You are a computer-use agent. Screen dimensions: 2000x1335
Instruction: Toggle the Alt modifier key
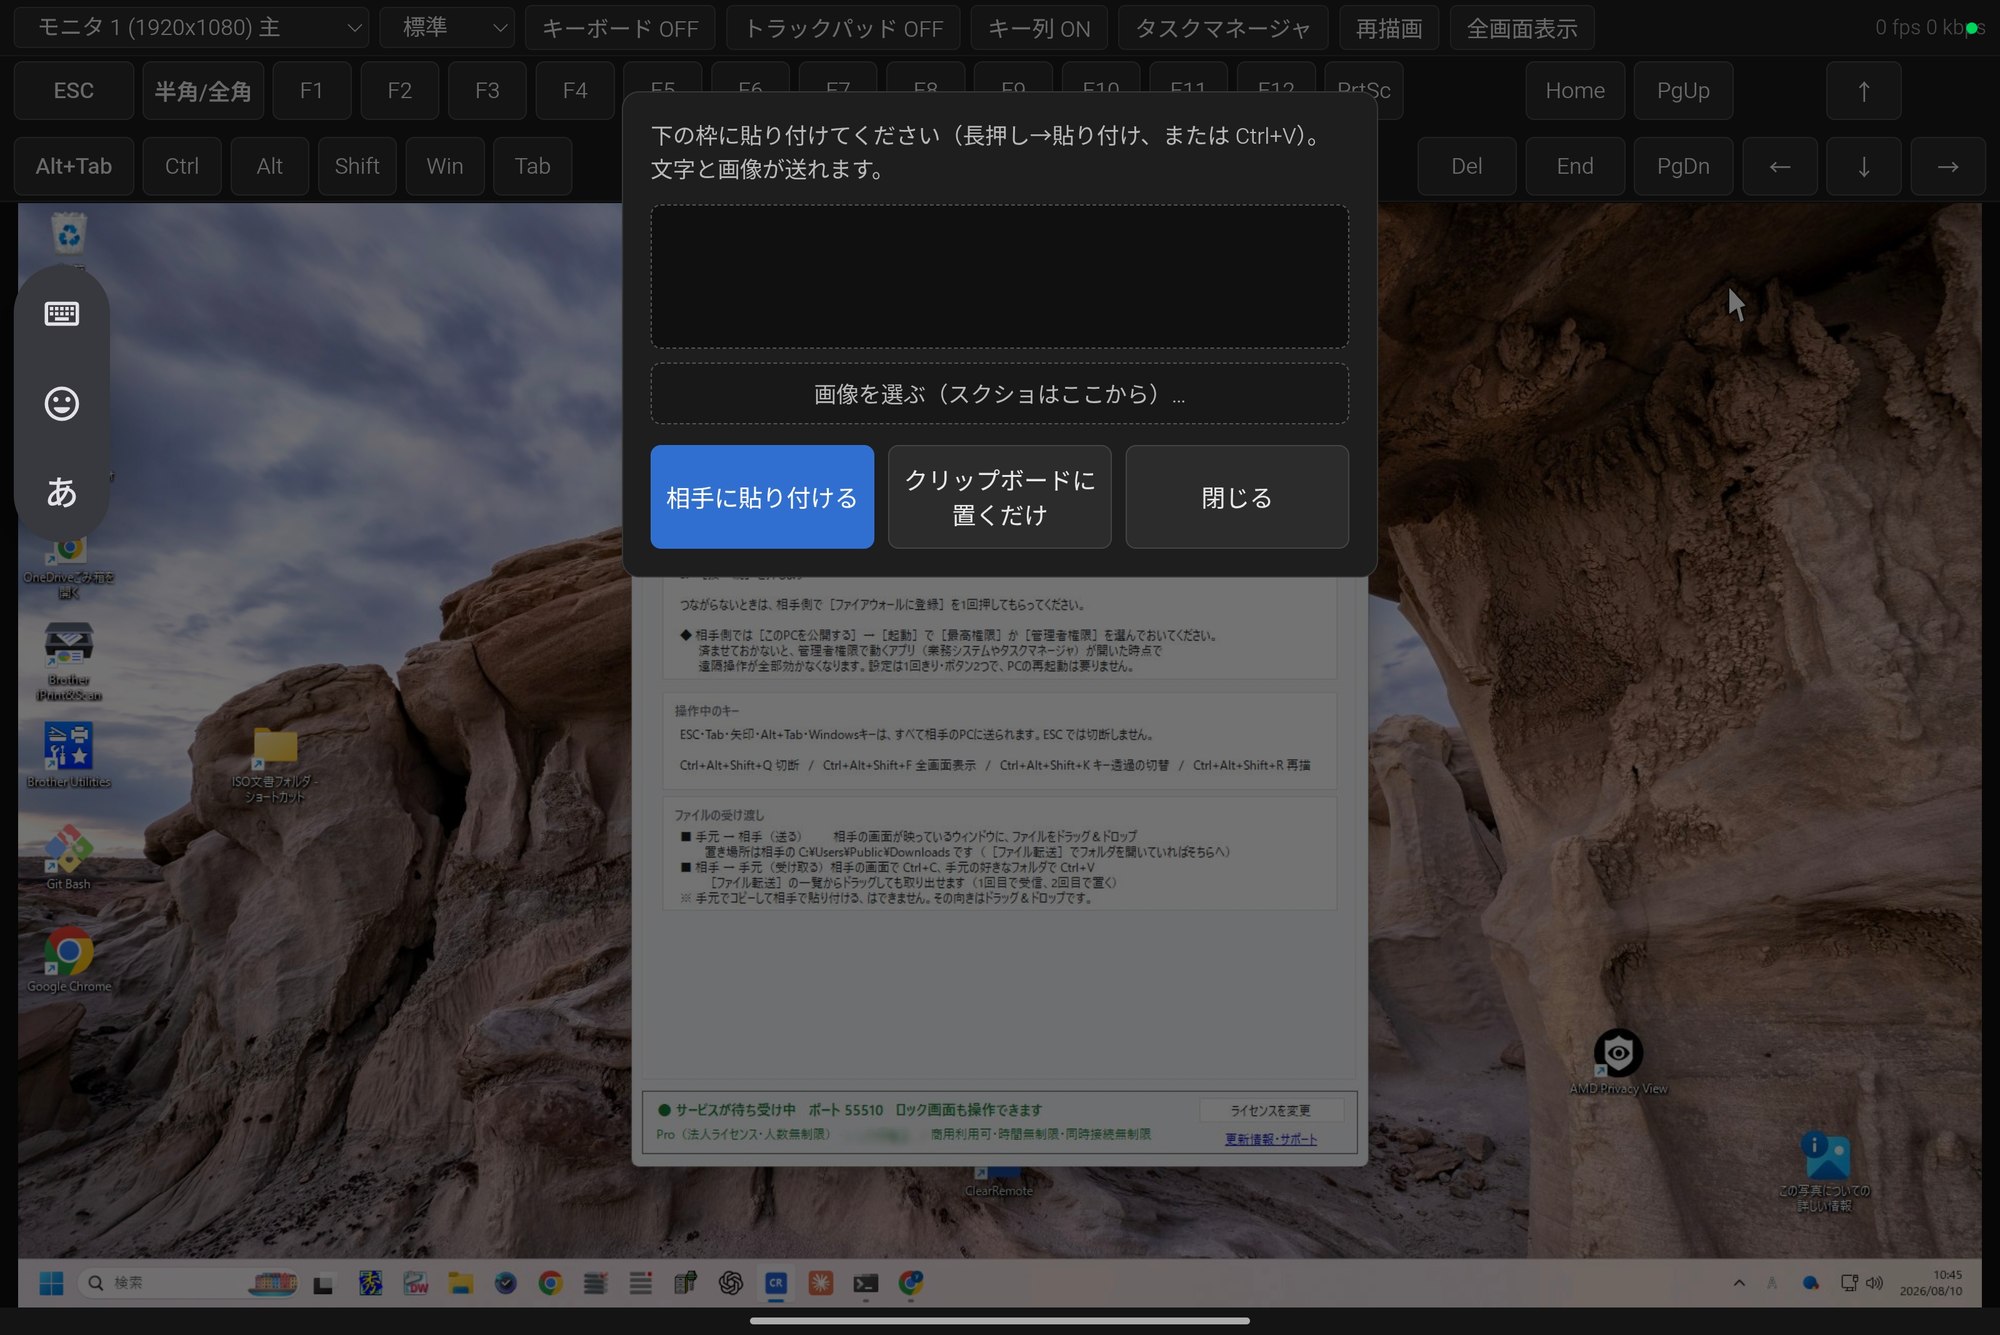pyautogui.click(x=269, y=166)
